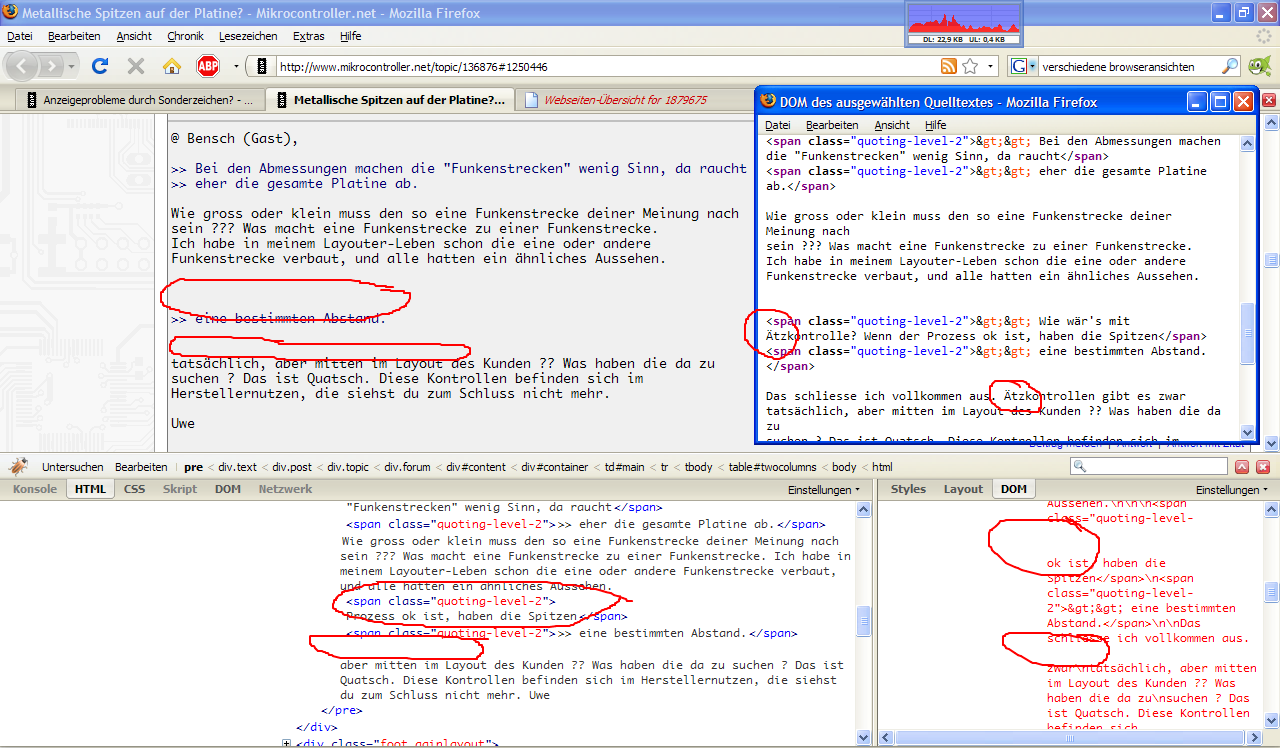Open the Lesezeichen menu
1280x748 pixels.
point(248,36)
